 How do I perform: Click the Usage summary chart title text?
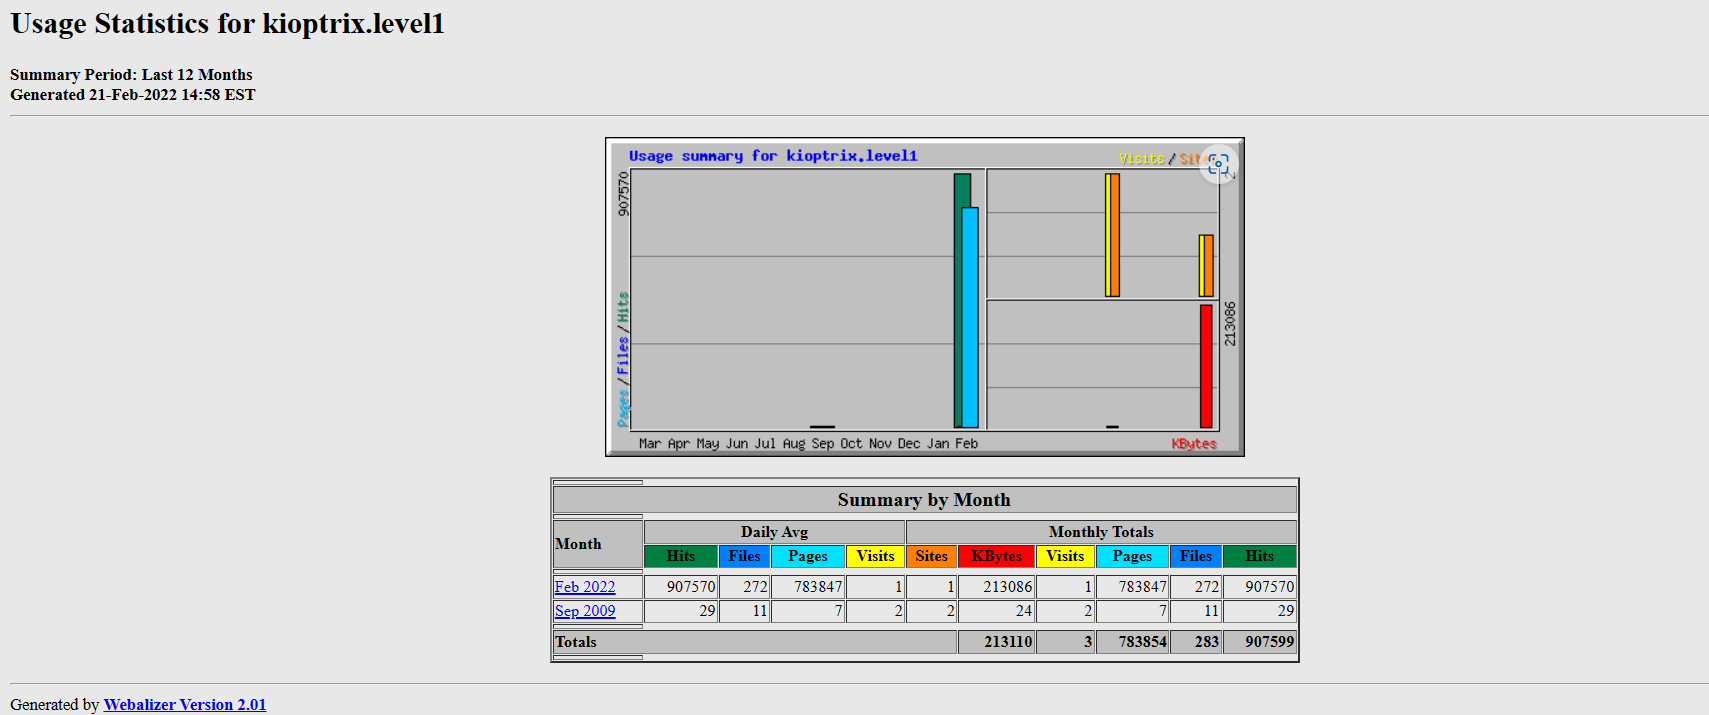pyautogui.click(x=773, y=156)
